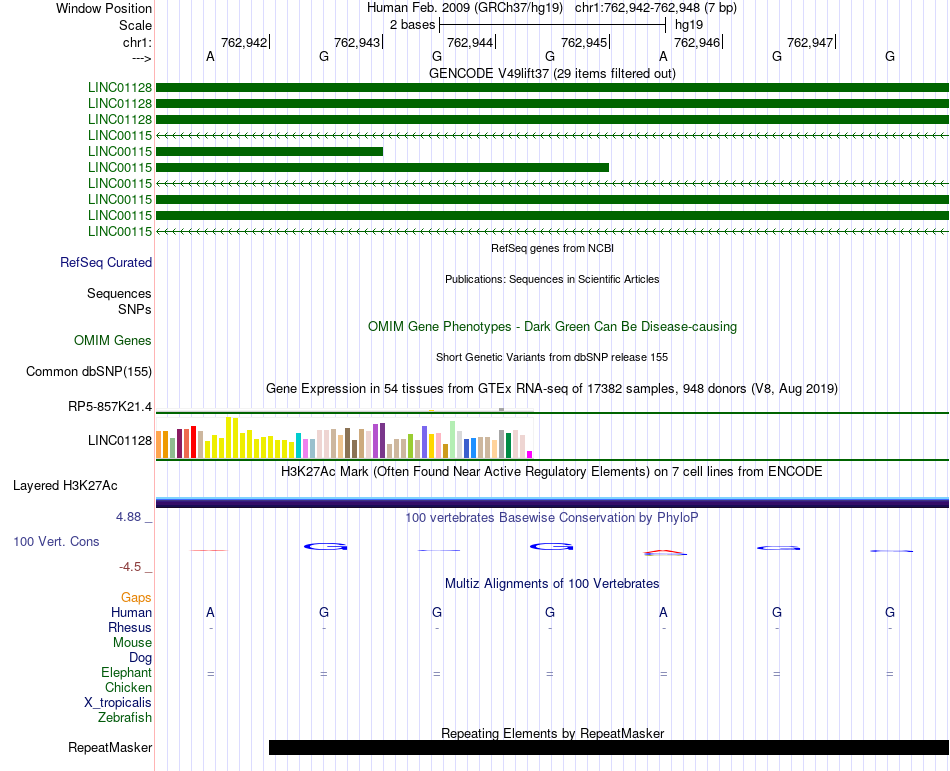Image resolution: width=950 pixels, height=771 pixels.
Task: Select the Human species label
Action: point(131,613)
